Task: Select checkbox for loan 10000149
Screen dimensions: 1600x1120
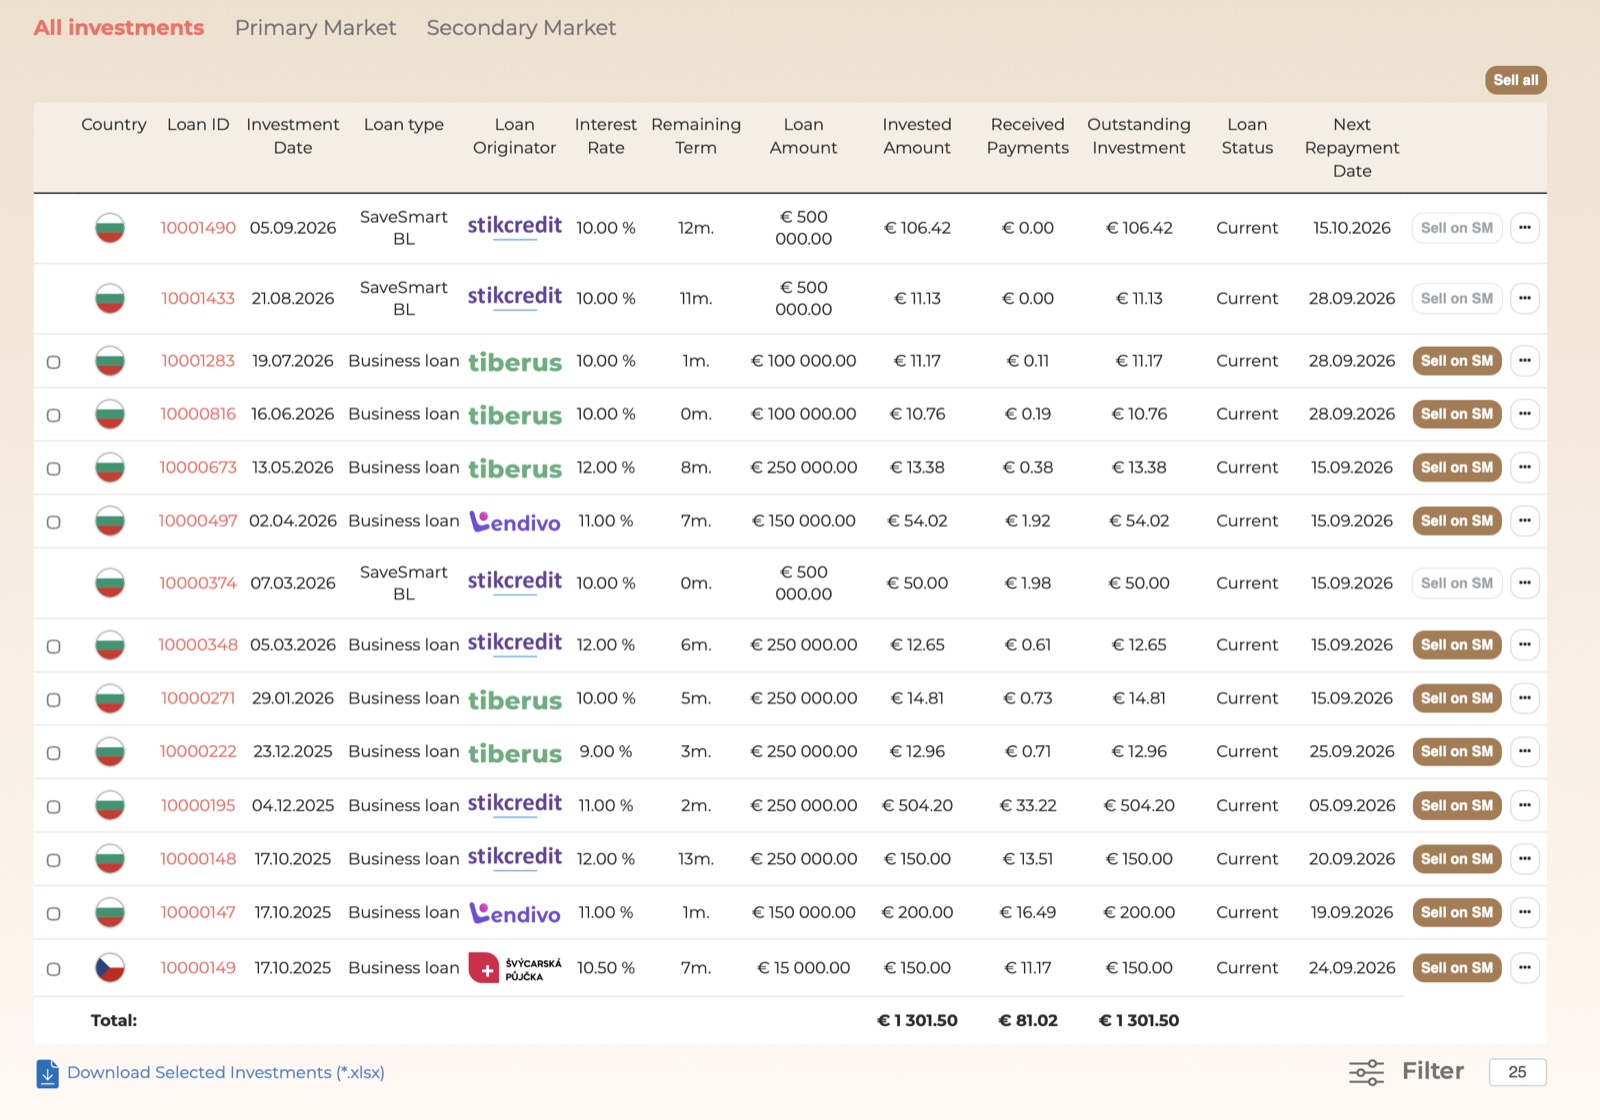Action: (54, 969)
